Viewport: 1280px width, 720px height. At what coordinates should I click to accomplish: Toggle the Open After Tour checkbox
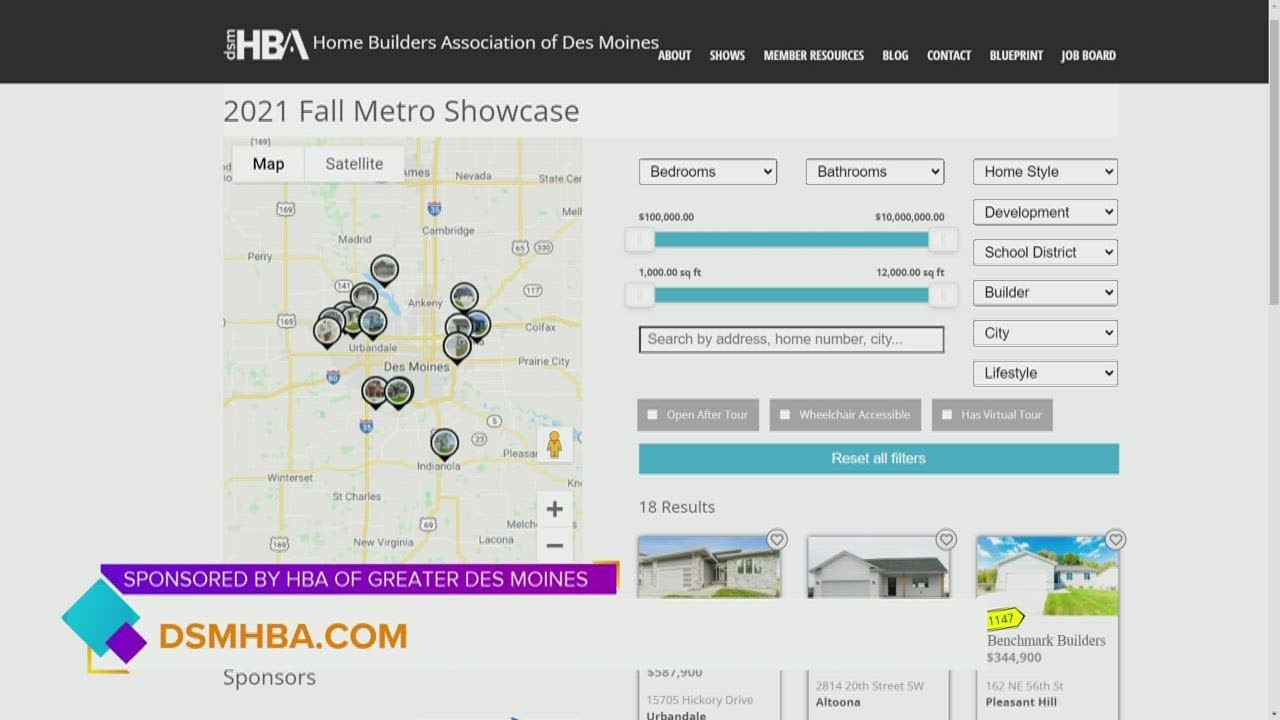(x=653, y=415)
